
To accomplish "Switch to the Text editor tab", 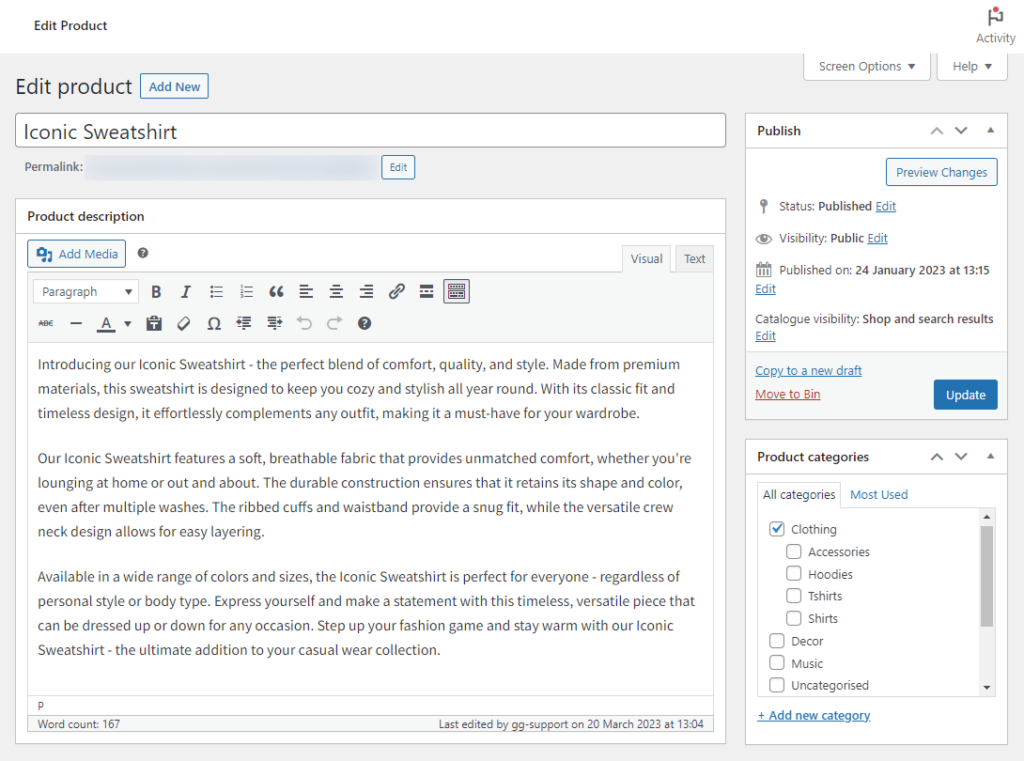I will click(x=694, y=258).
